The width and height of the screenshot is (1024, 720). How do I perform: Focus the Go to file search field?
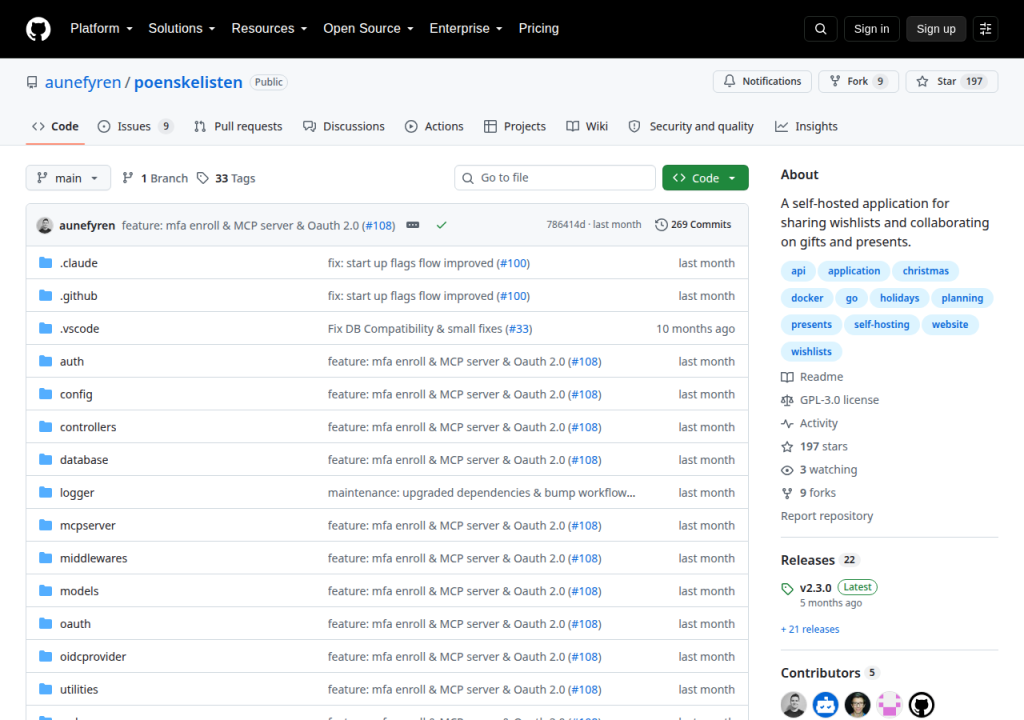tap(555, 178)
